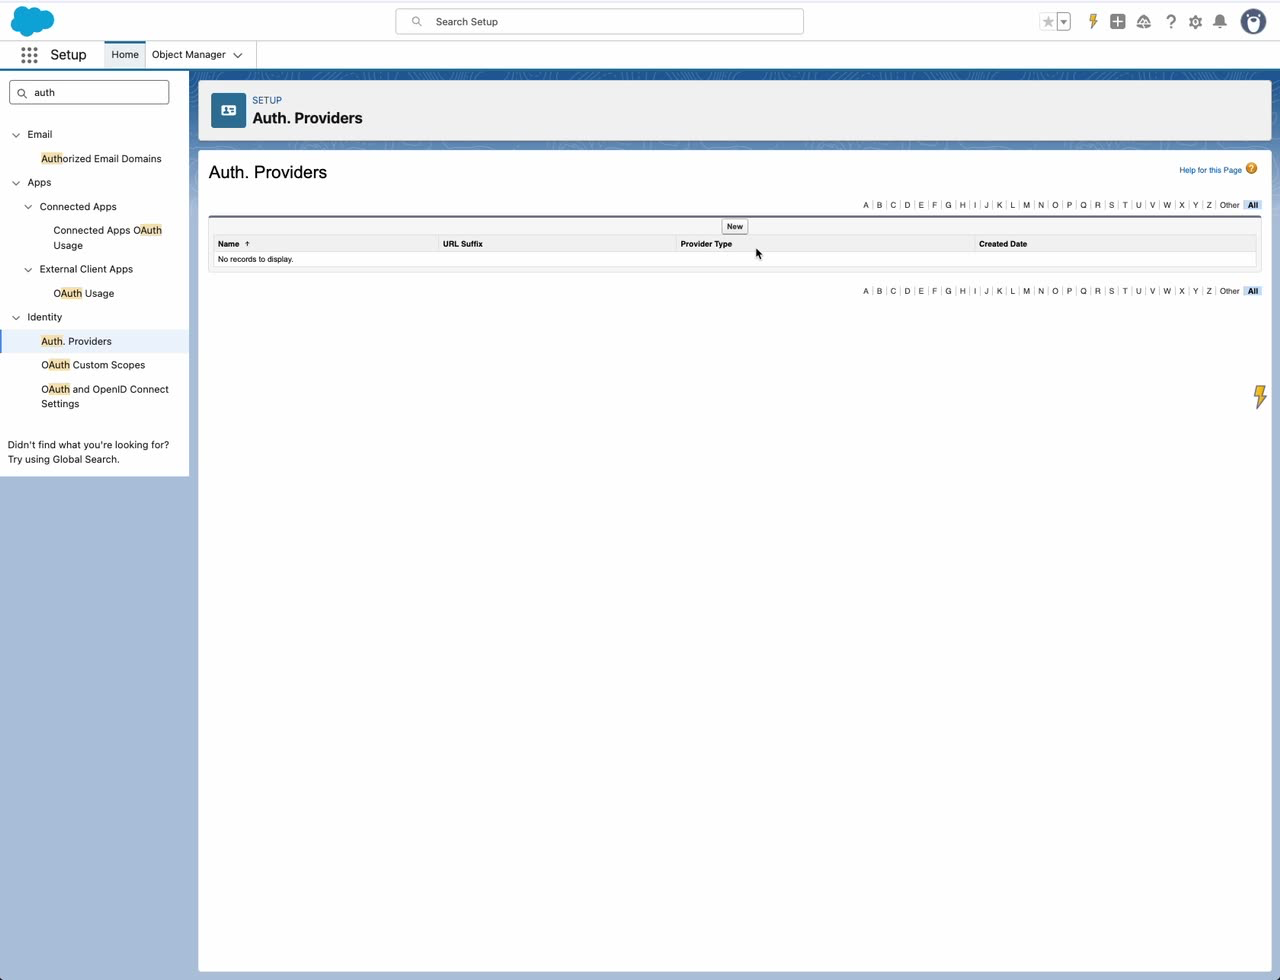Collapse the Connected Apps node
Image resolution: width=1280 pixels, height=980 pixels.
click(28, 207)
